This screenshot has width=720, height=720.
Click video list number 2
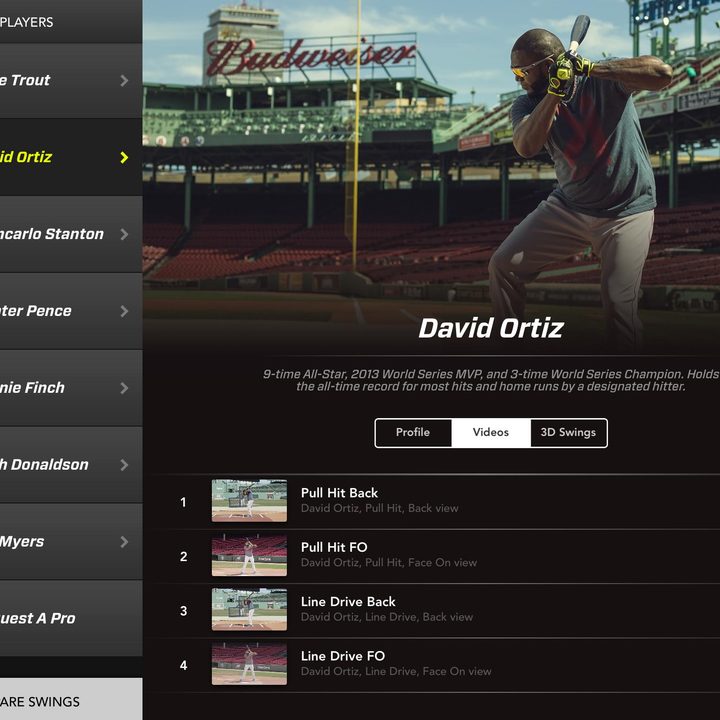[x=184, y=557]
